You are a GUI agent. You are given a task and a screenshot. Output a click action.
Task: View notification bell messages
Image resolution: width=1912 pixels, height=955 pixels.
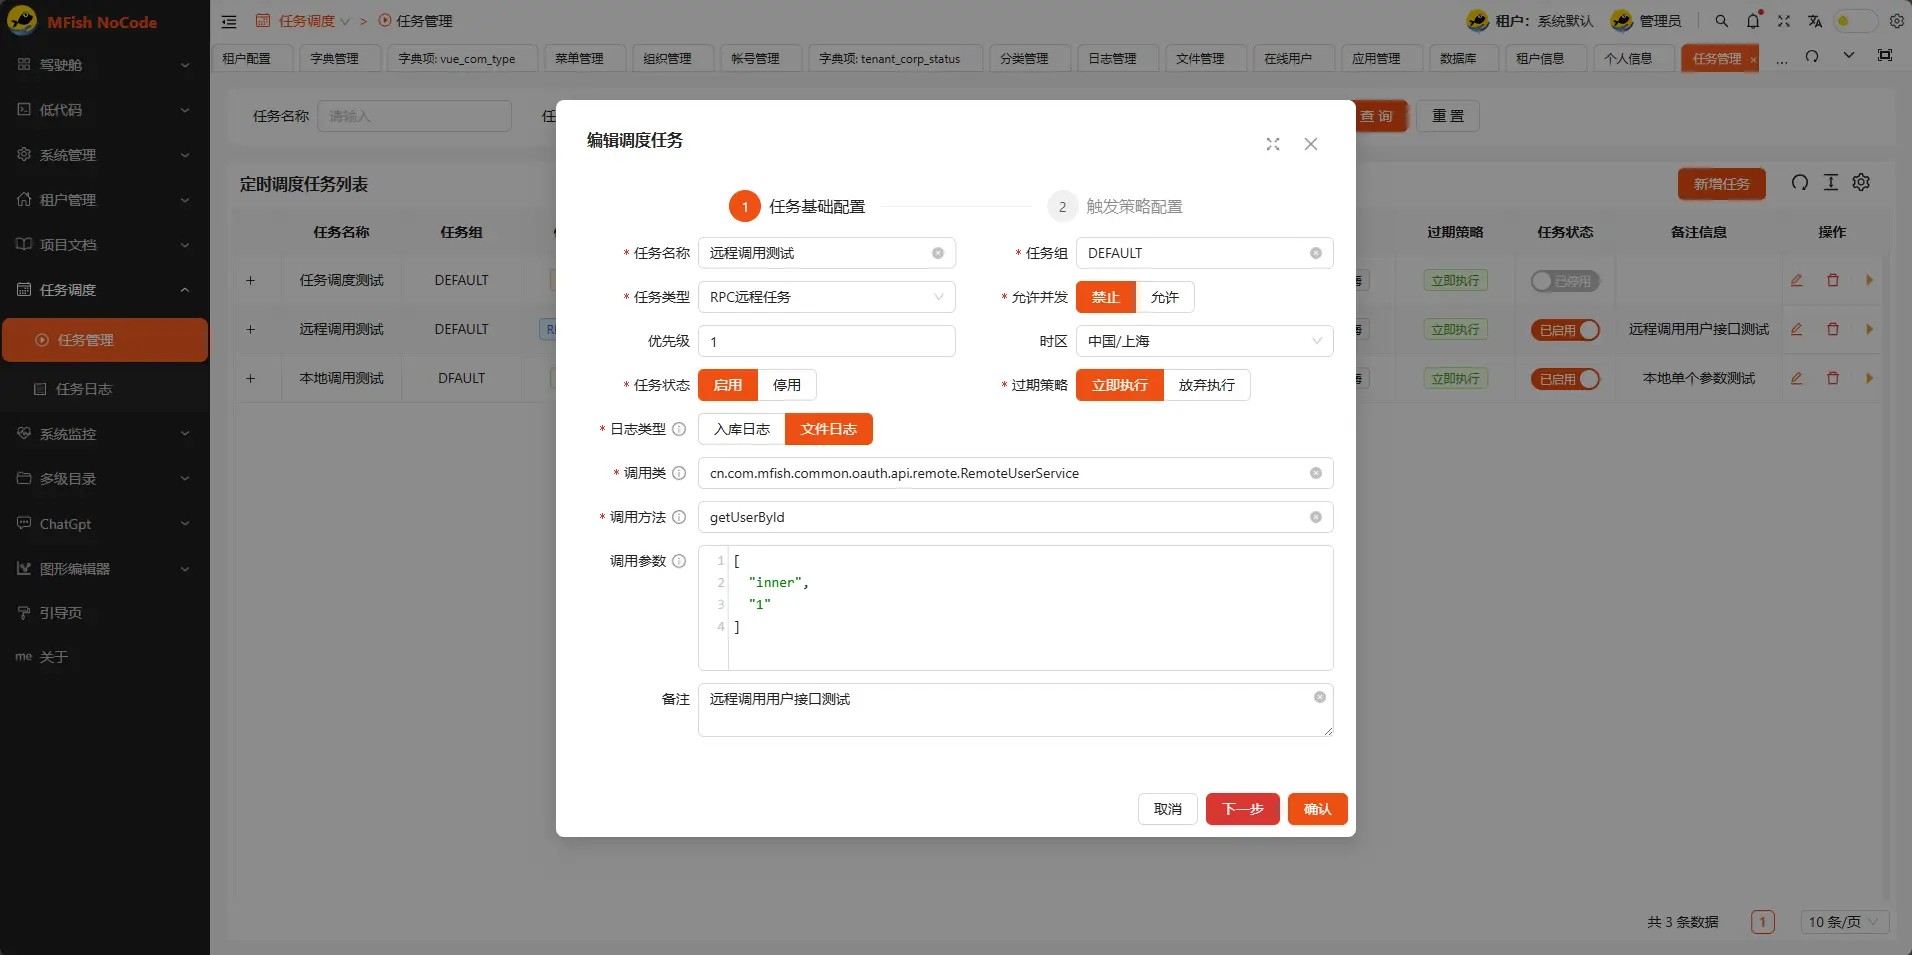[x=1751, y=21]
